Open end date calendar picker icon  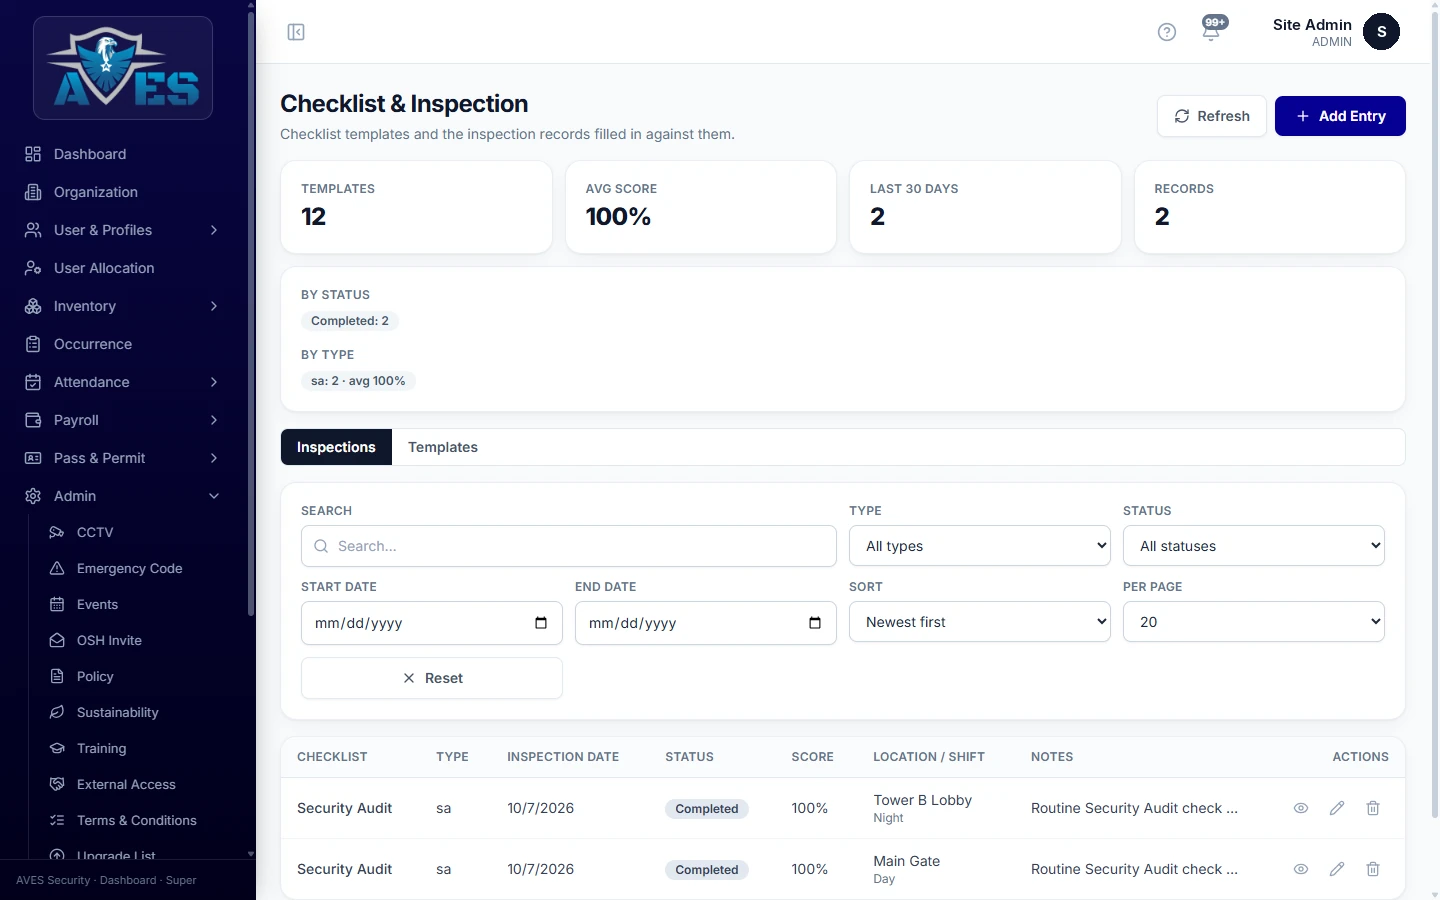[x=815, y=623]
